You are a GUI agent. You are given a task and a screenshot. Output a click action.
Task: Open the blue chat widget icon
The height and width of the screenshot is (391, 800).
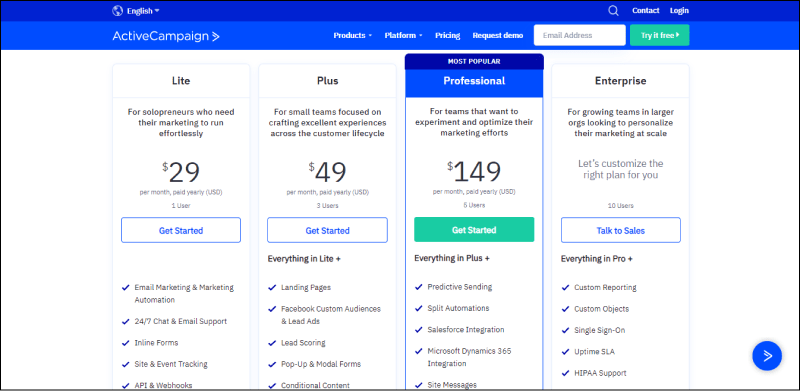point(767,356)
